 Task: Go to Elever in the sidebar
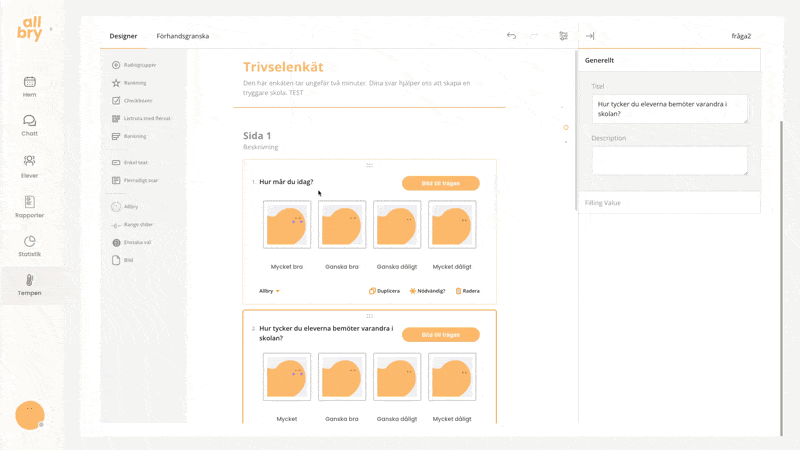(30, 165)
